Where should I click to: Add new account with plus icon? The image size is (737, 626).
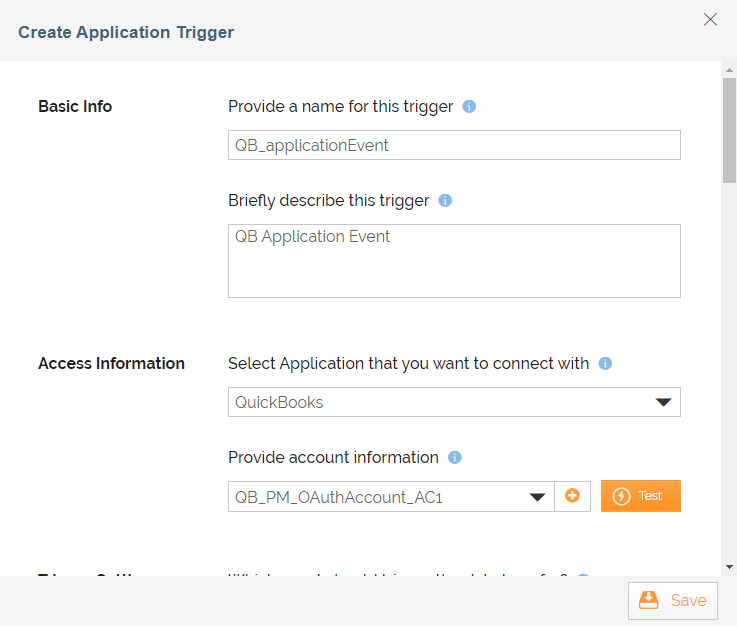pos(572,496)
